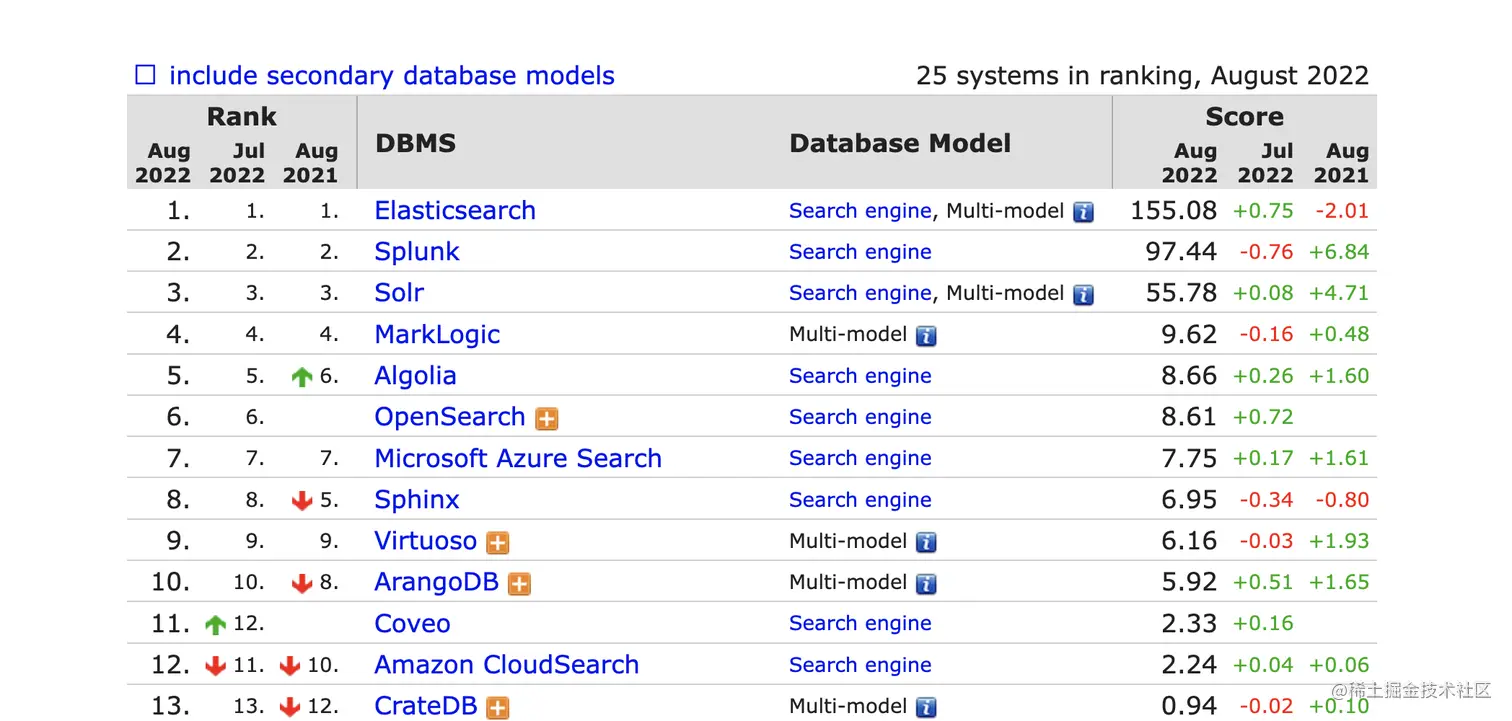Click Search engine link in Splunk row
This screenshot has width=1512, height=721.
860,252
